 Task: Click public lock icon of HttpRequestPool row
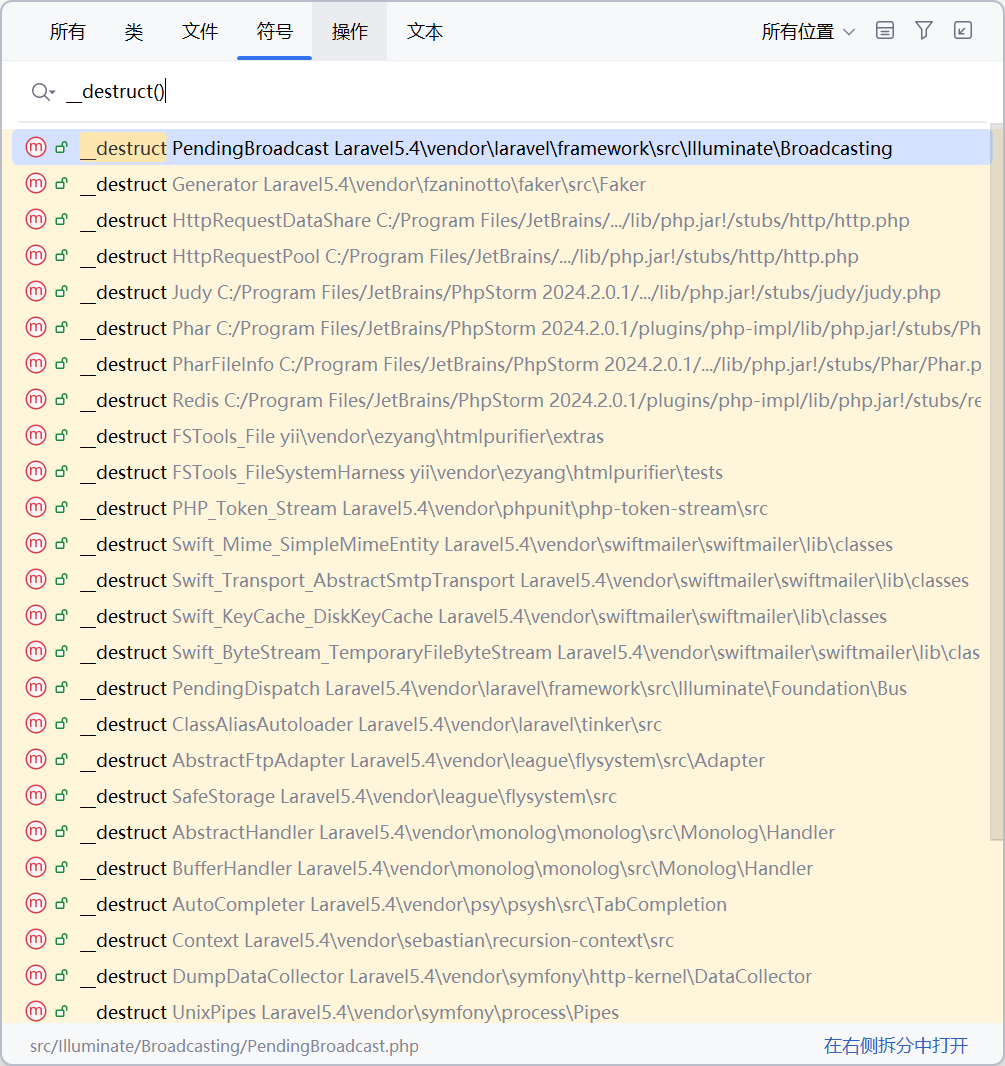(x=62, y=255)
